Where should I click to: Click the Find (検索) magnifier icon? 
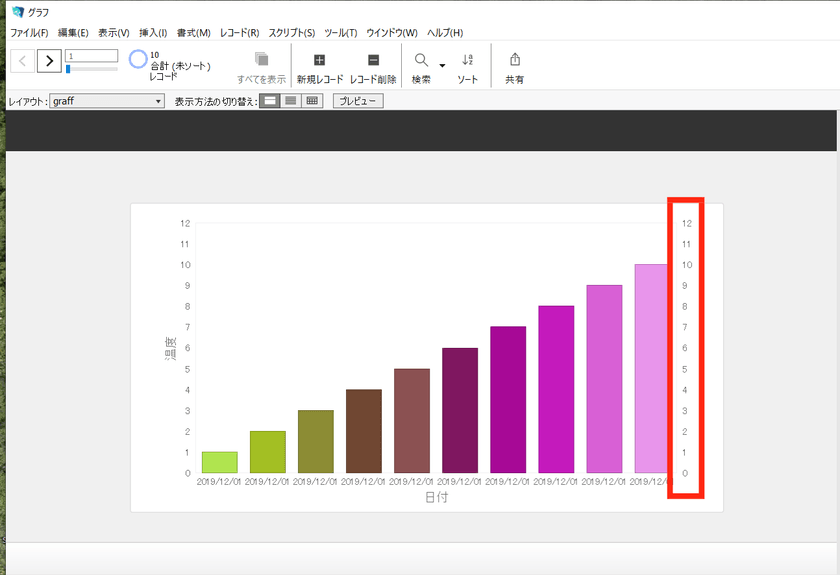tap(421, 60)
